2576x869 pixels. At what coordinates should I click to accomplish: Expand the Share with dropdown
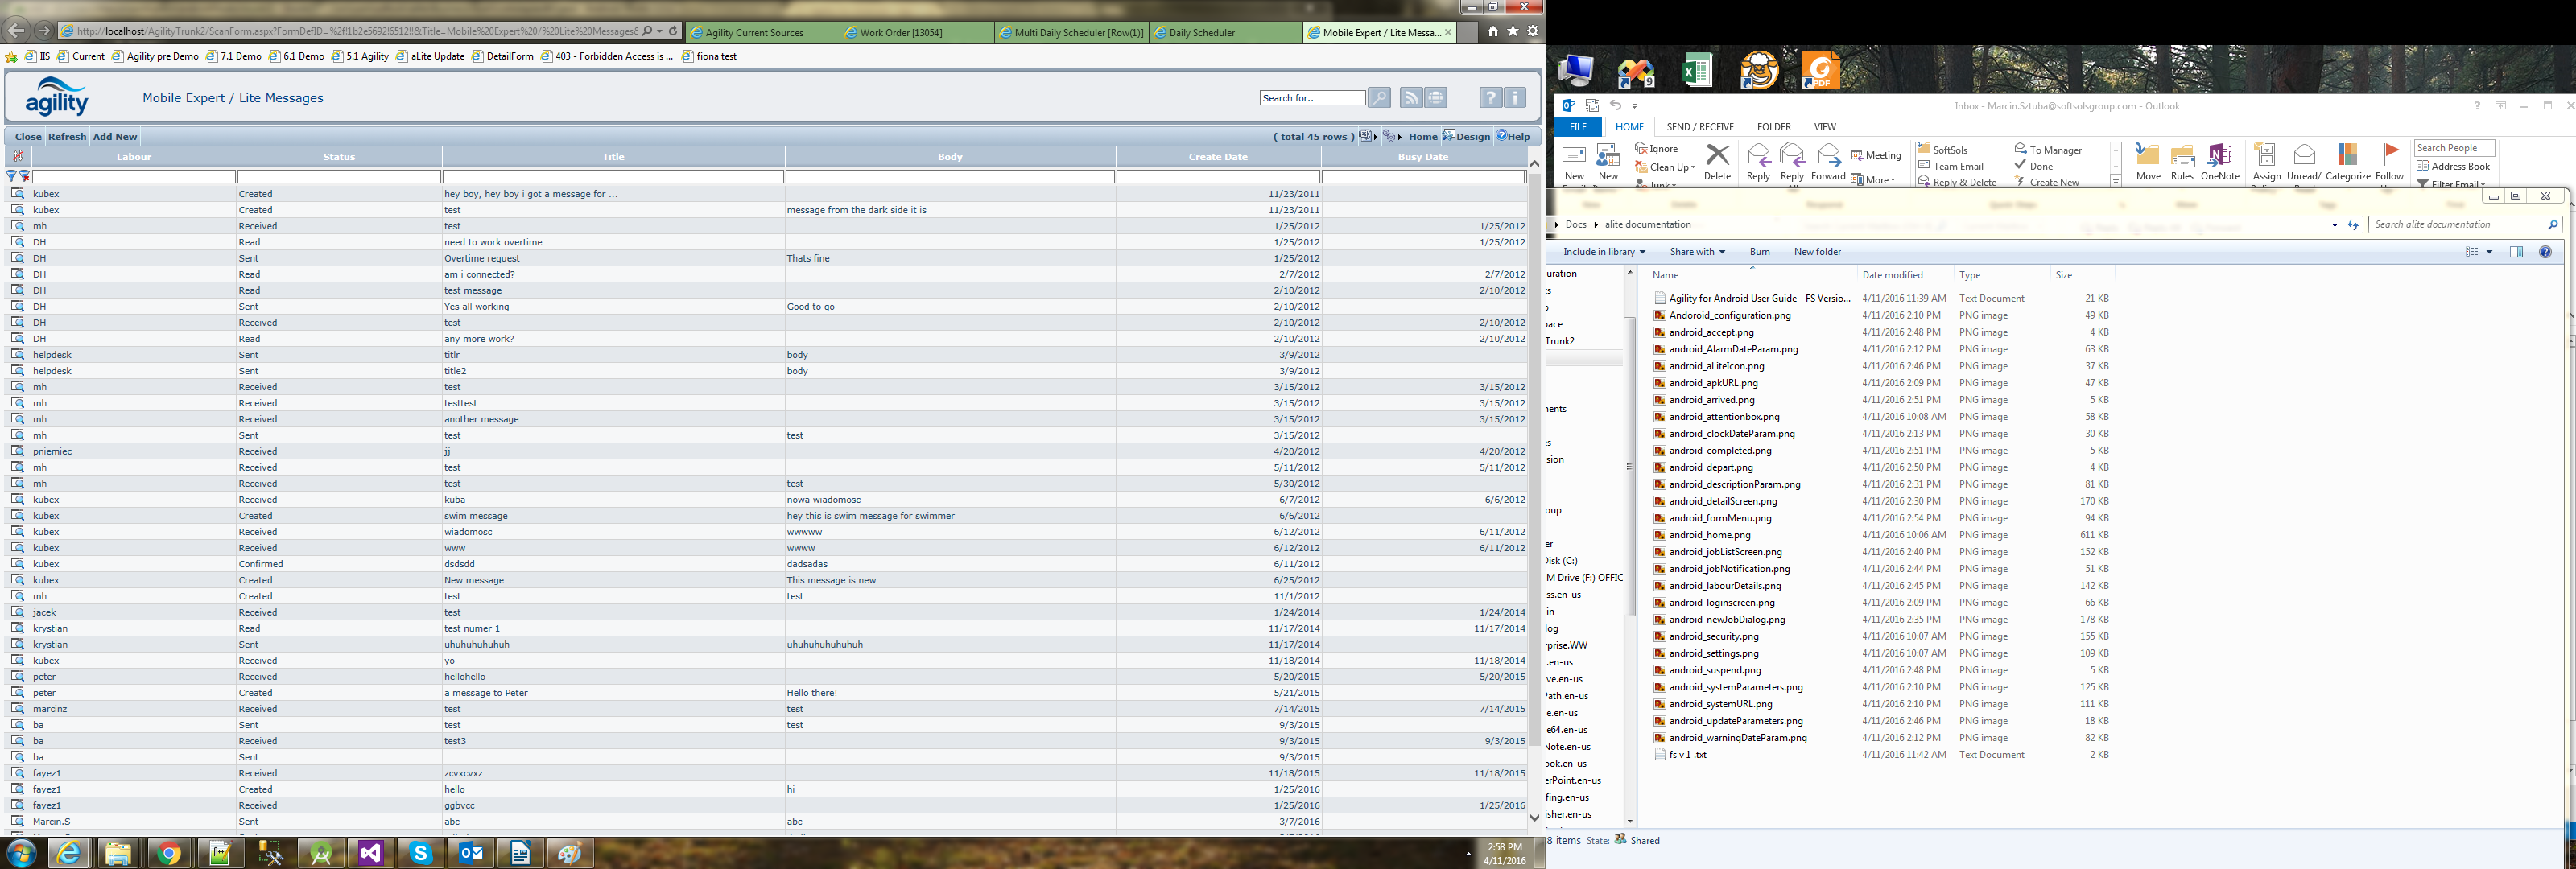click(x=1697, y=252)
